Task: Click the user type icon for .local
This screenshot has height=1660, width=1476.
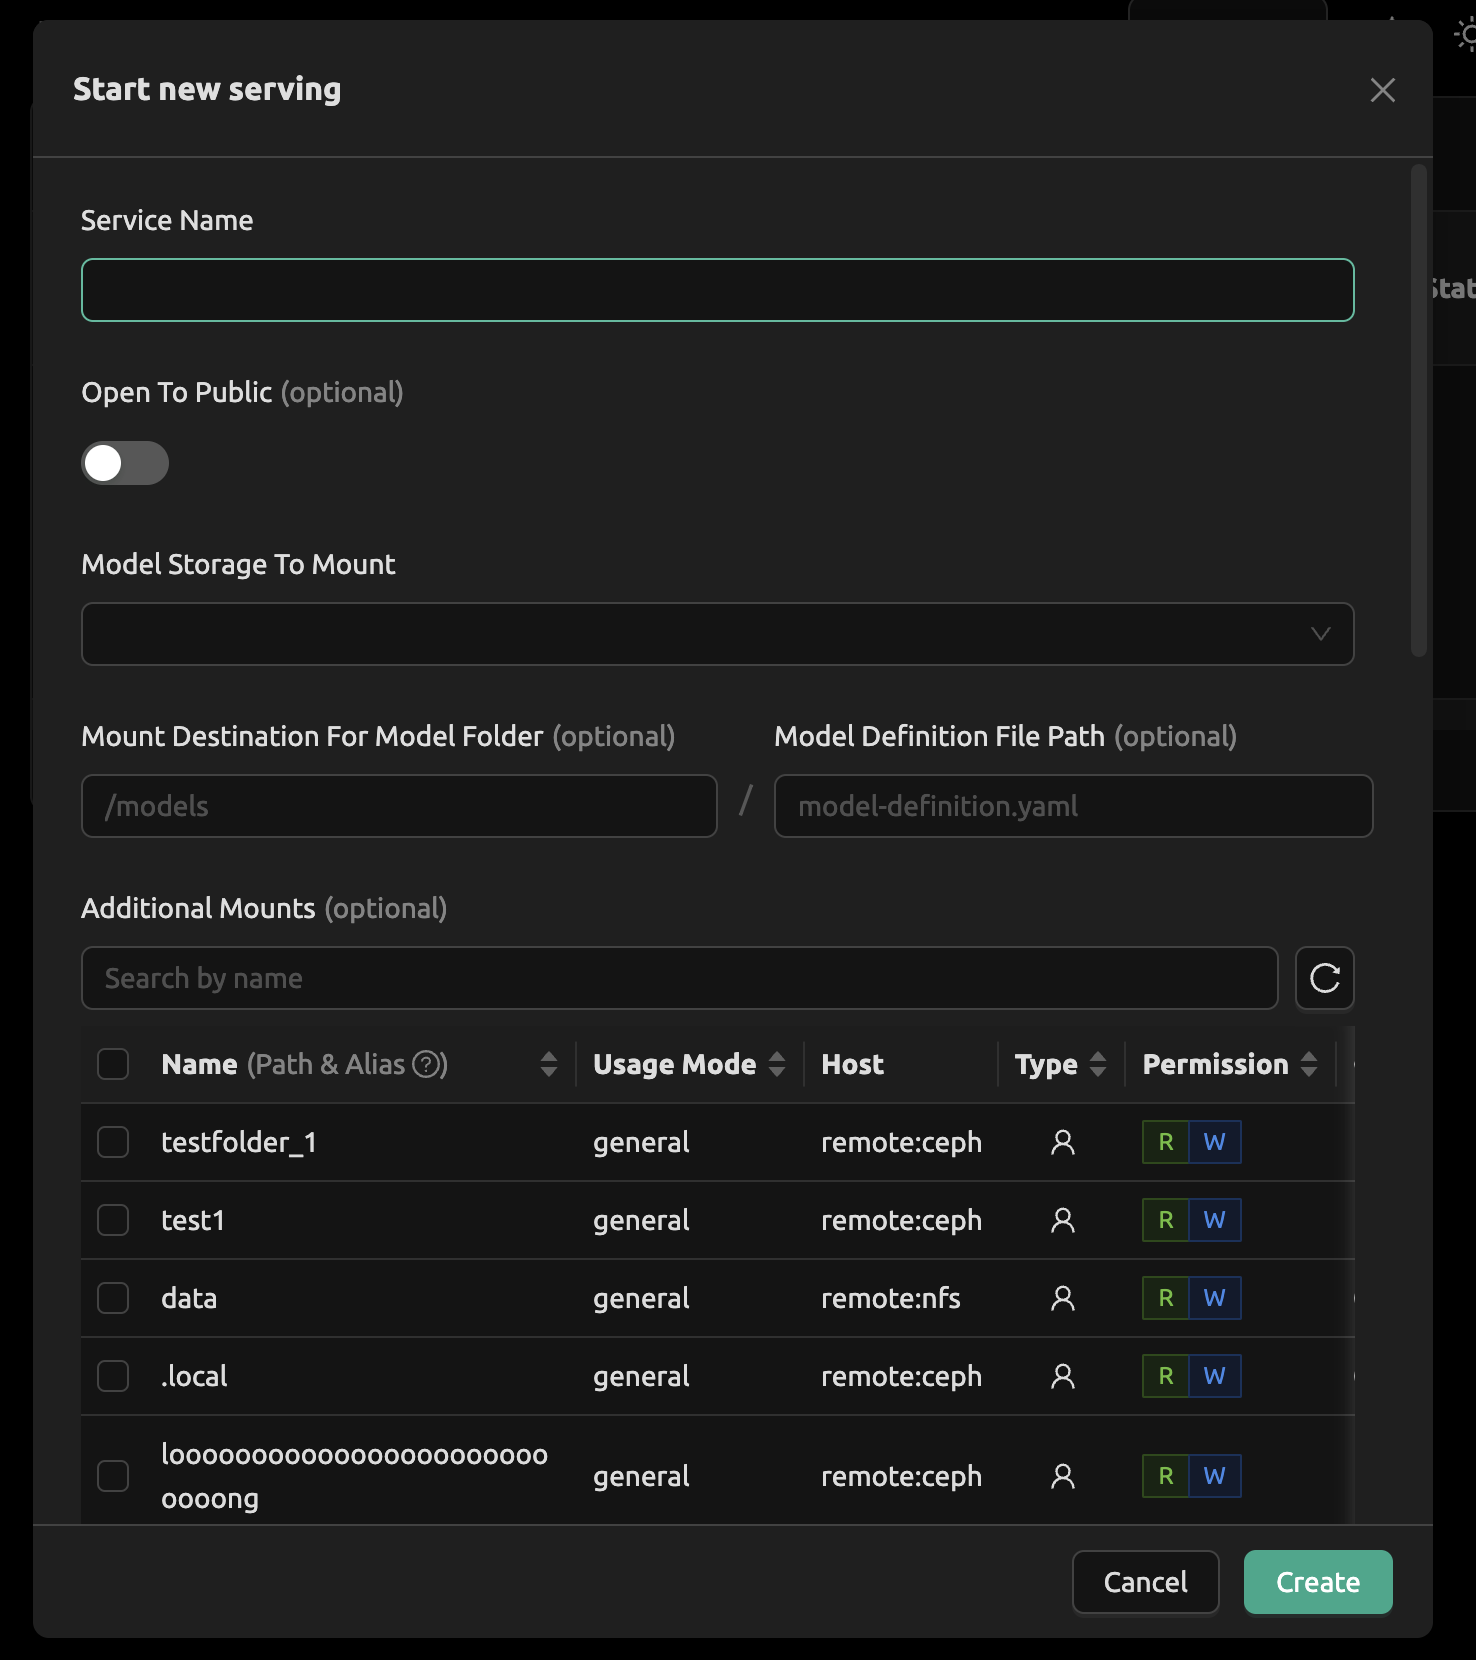Action: click(x=1063, y=1376)
